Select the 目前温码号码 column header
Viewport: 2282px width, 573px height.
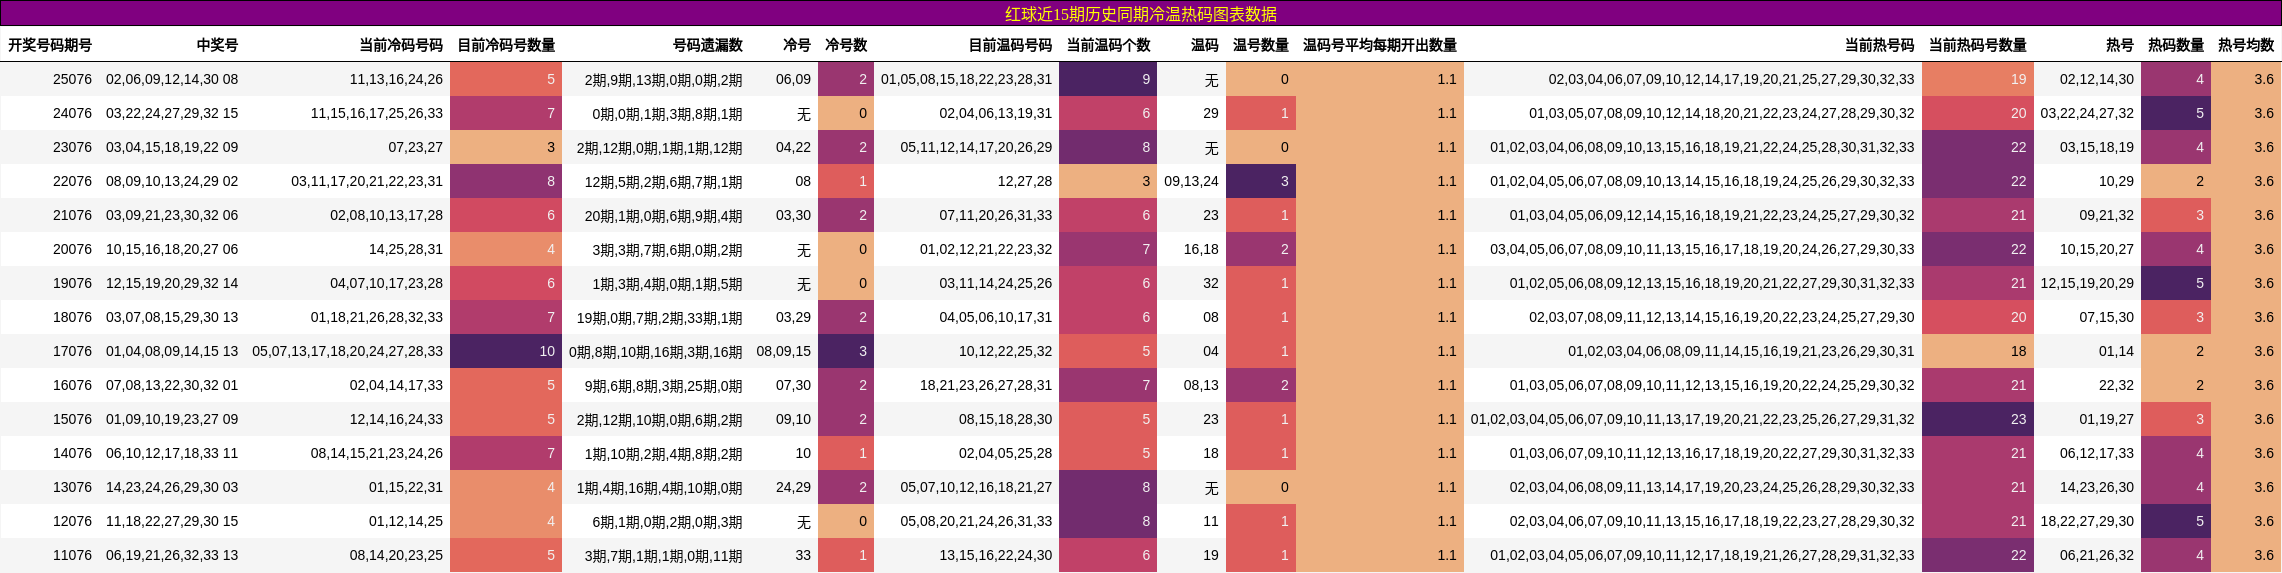point(1010,45)
